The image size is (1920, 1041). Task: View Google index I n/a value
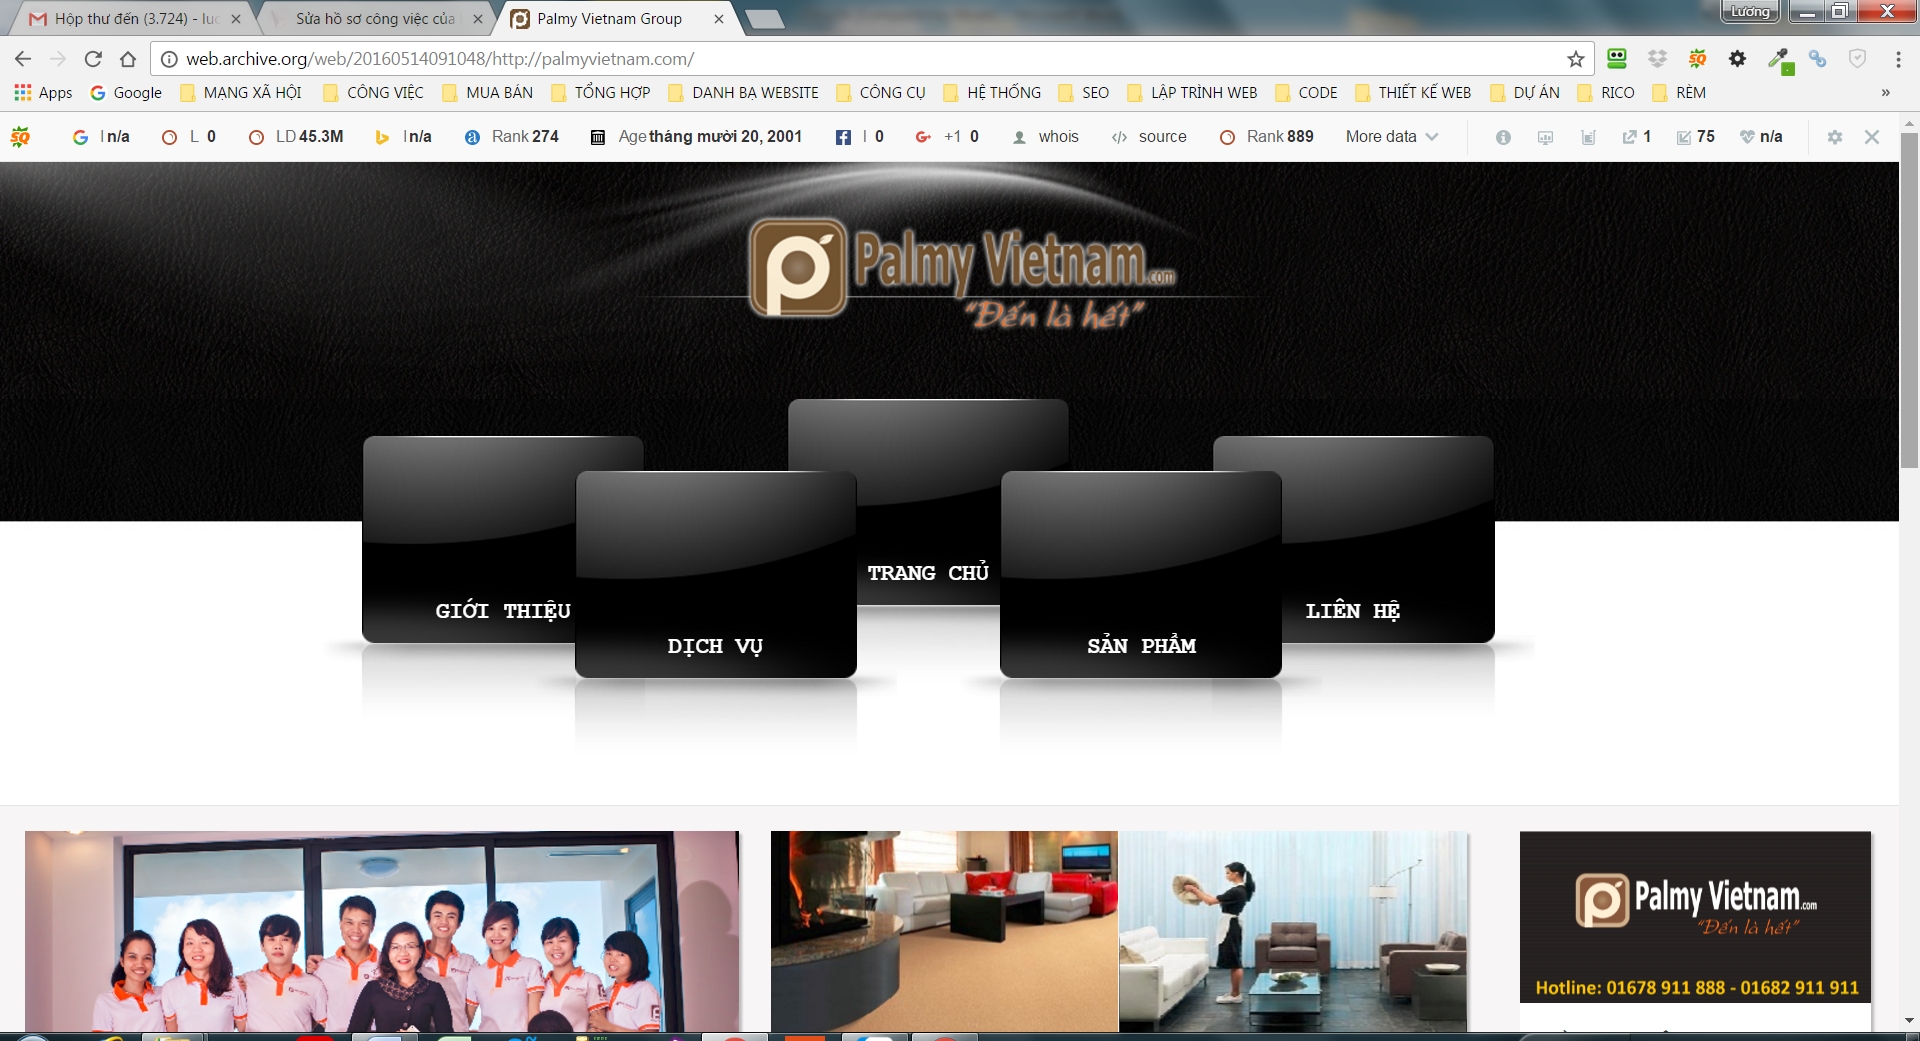pyautogui.click(x=101, y=137)
